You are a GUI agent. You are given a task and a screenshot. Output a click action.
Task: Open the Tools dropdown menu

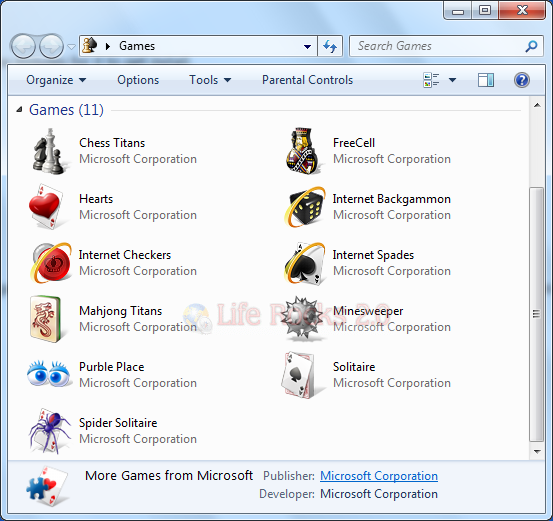[x=210, y=80]
